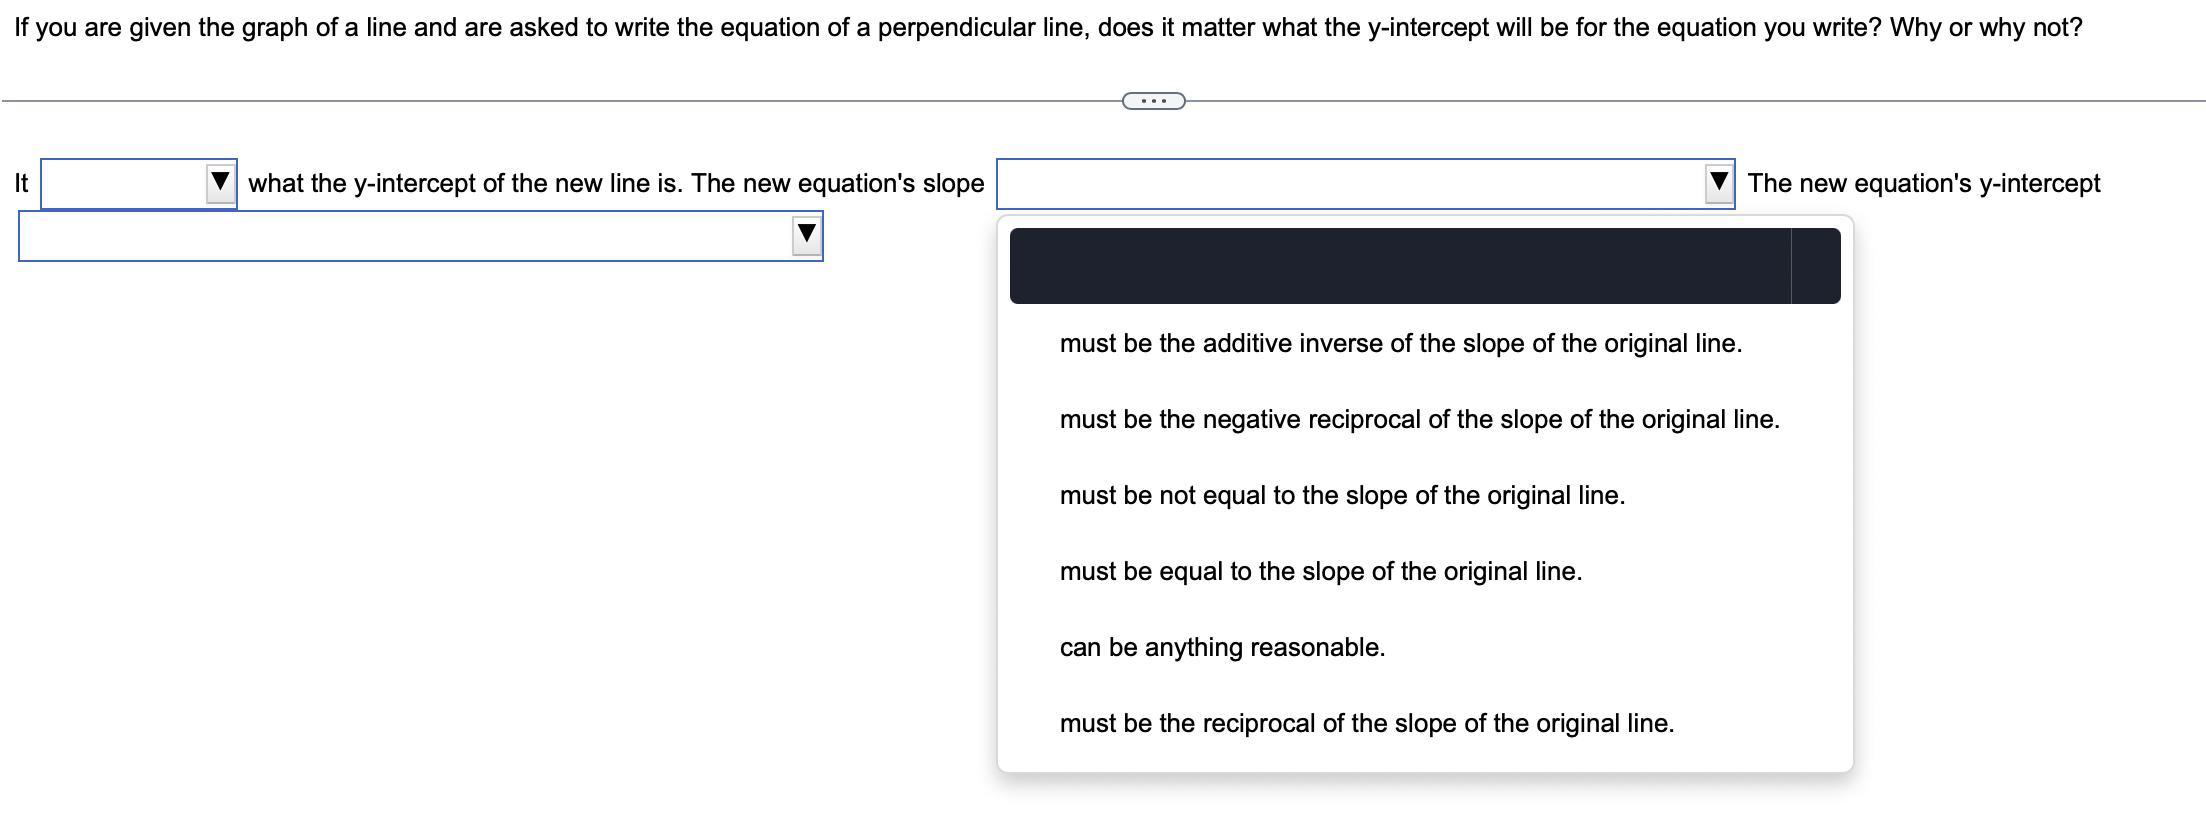2206x814 pixels.
Task: Select the blank highlighted option in dropdown list
Action: tap(1425, 266)
